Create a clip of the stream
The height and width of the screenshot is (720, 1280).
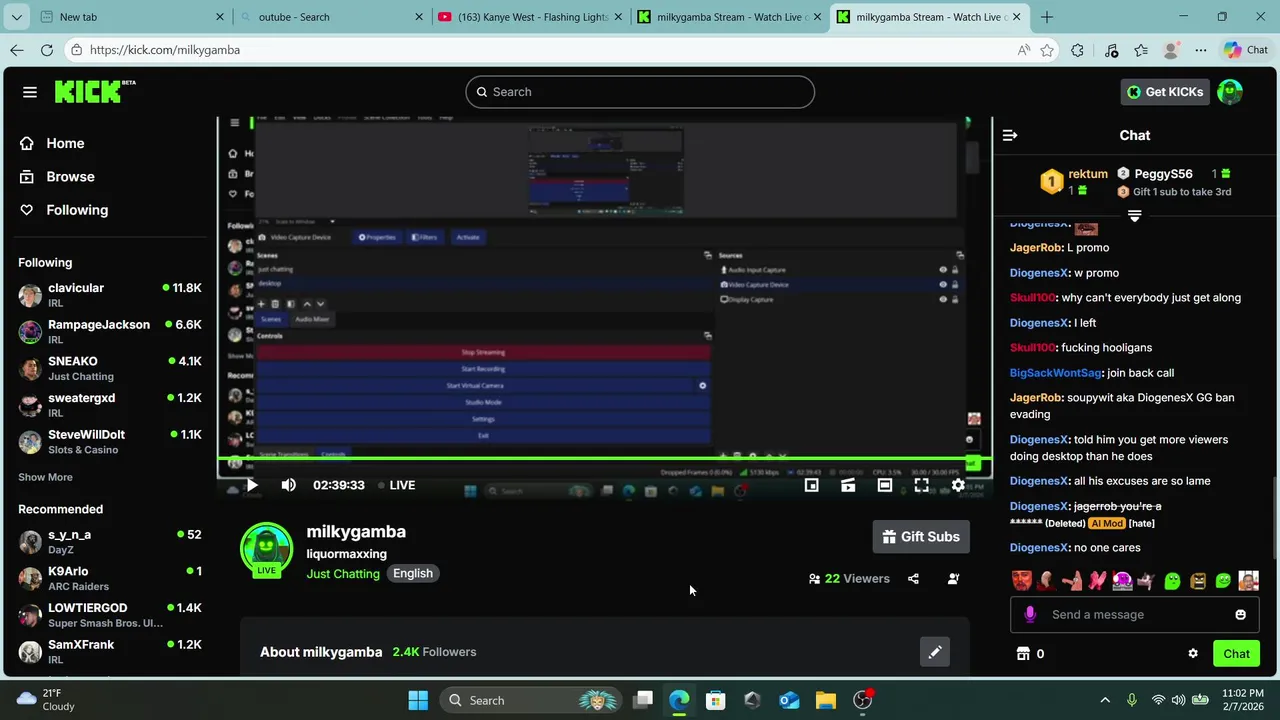click(848, 485)
